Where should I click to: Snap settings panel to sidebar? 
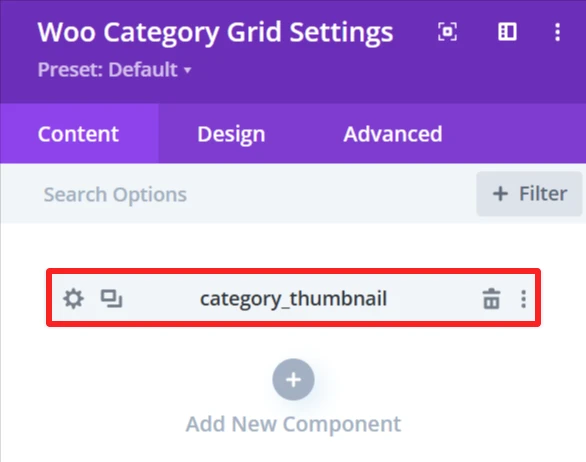[x=508, y=32]
